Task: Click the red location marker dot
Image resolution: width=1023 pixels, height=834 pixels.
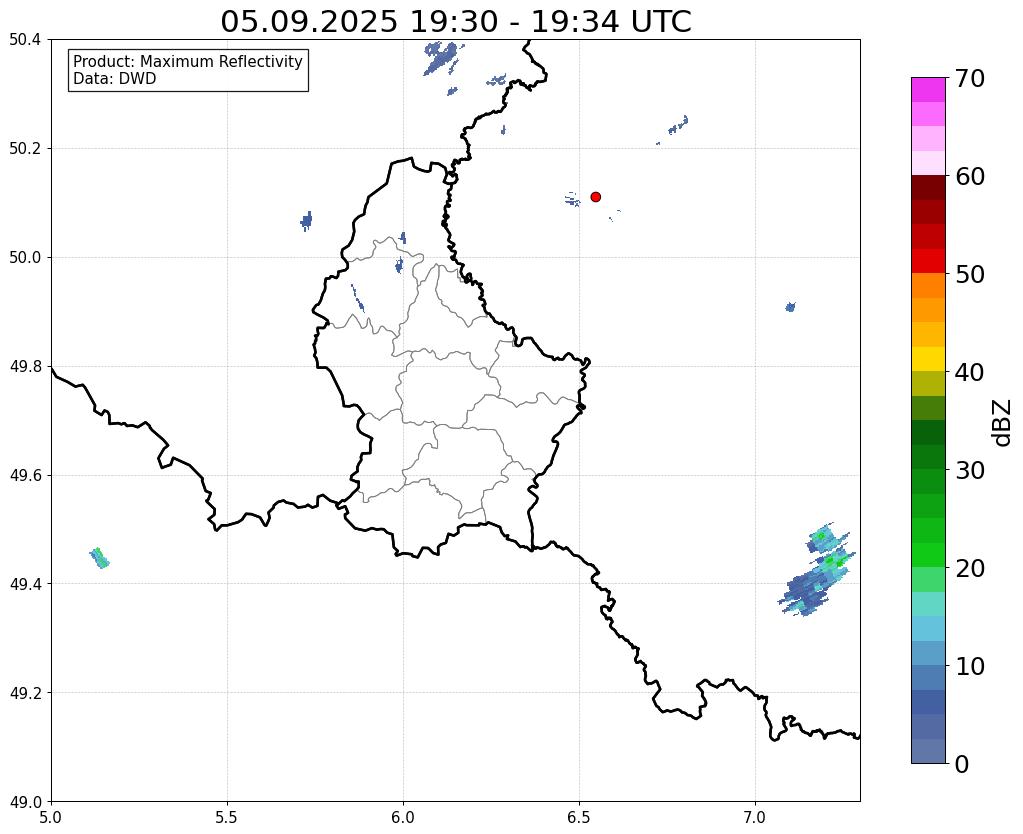Action: [x=595, y=196]
